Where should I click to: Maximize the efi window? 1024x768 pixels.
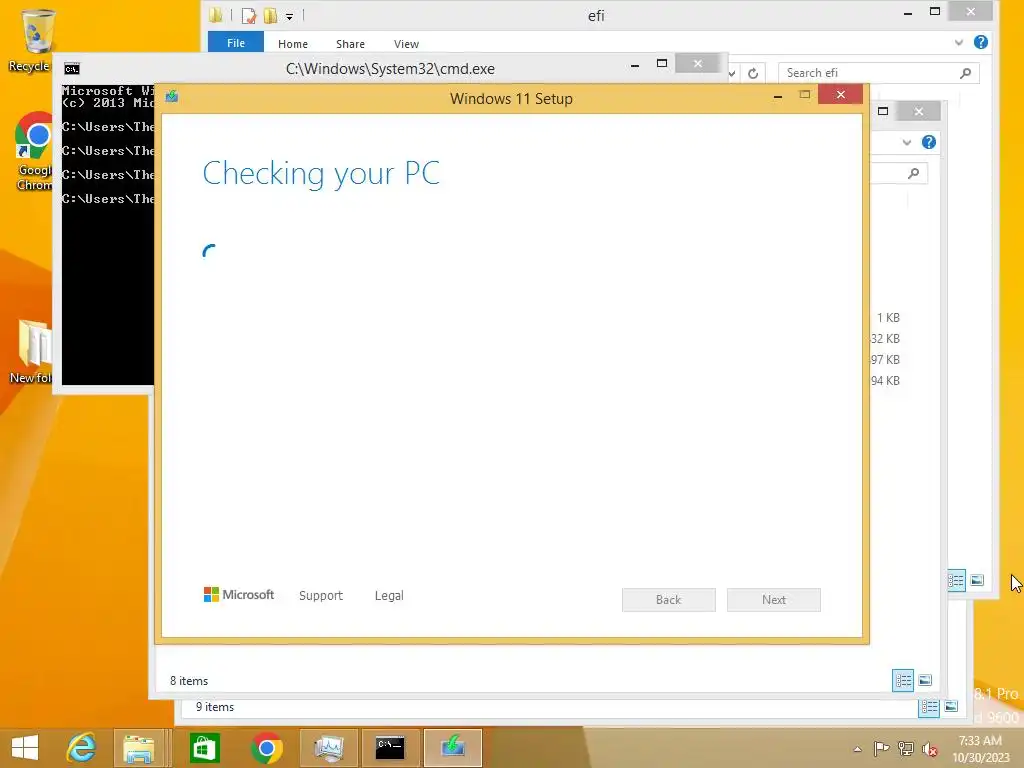click(935, 11)
